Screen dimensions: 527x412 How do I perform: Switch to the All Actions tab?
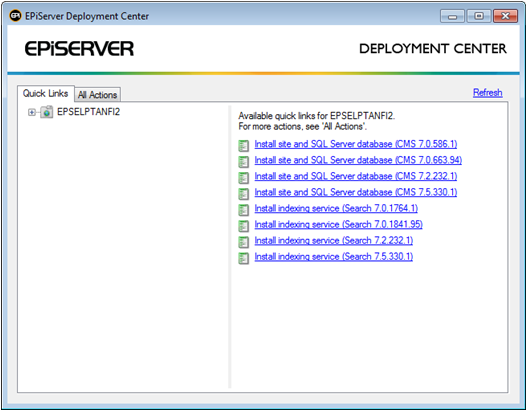click(97, 95)
